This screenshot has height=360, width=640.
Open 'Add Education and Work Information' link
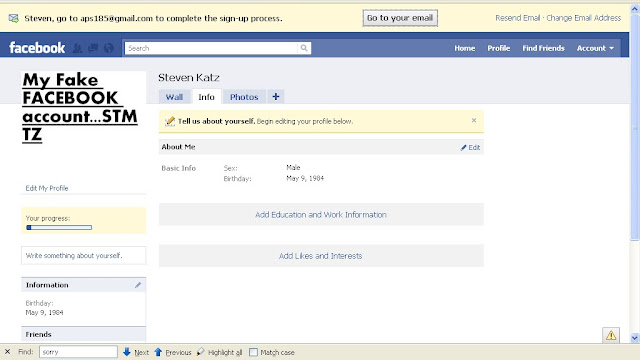point(321,215)
